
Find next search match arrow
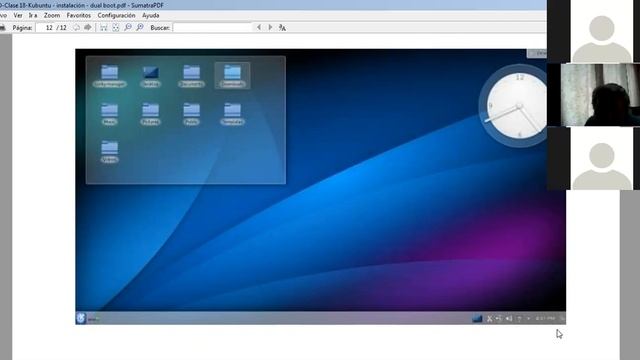[x=270, y=27]
